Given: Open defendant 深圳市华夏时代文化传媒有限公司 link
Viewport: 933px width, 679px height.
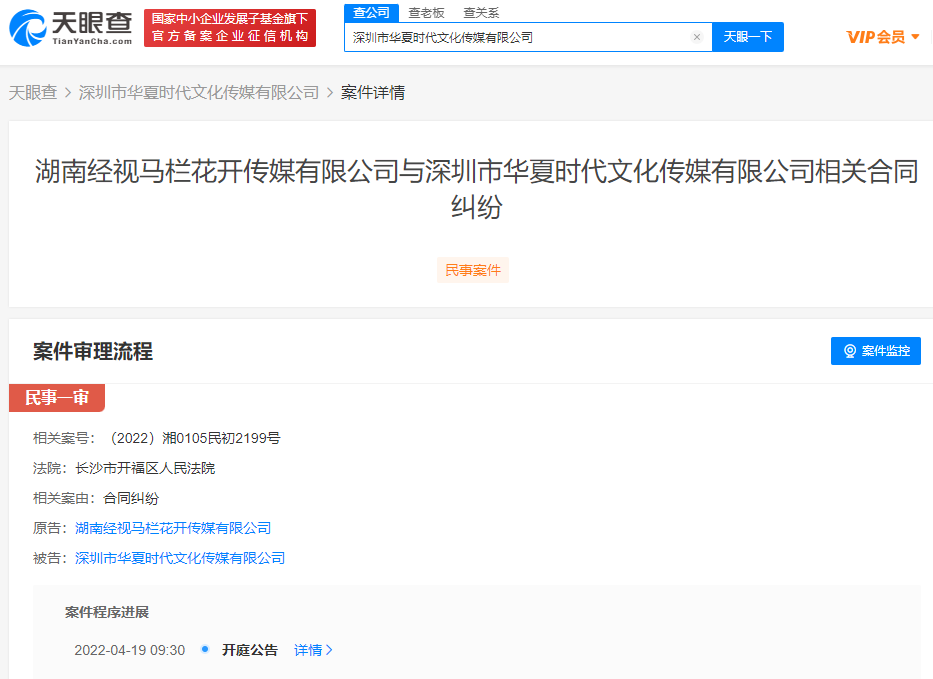Looking at the screenshot, I should 180,558.
